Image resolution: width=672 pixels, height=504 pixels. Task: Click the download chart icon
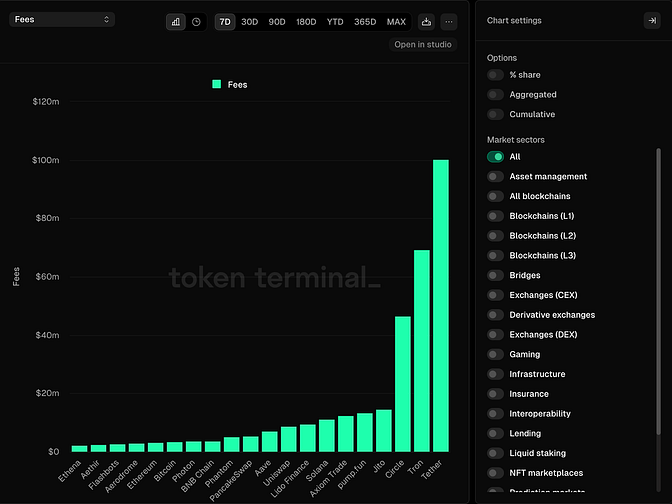pos(426,22)
